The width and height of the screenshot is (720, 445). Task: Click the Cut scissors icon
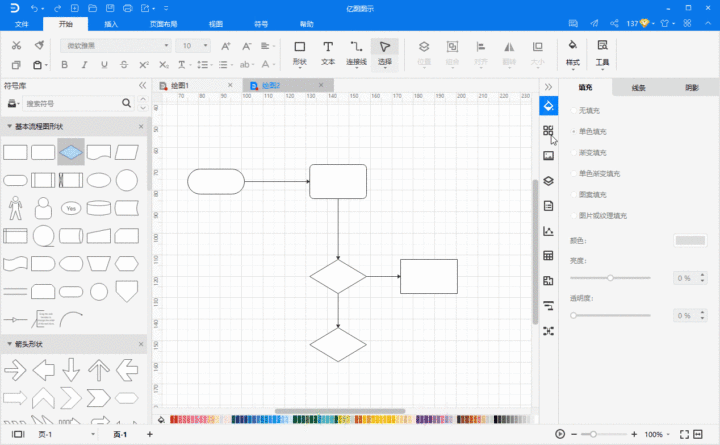click(16, 45)
